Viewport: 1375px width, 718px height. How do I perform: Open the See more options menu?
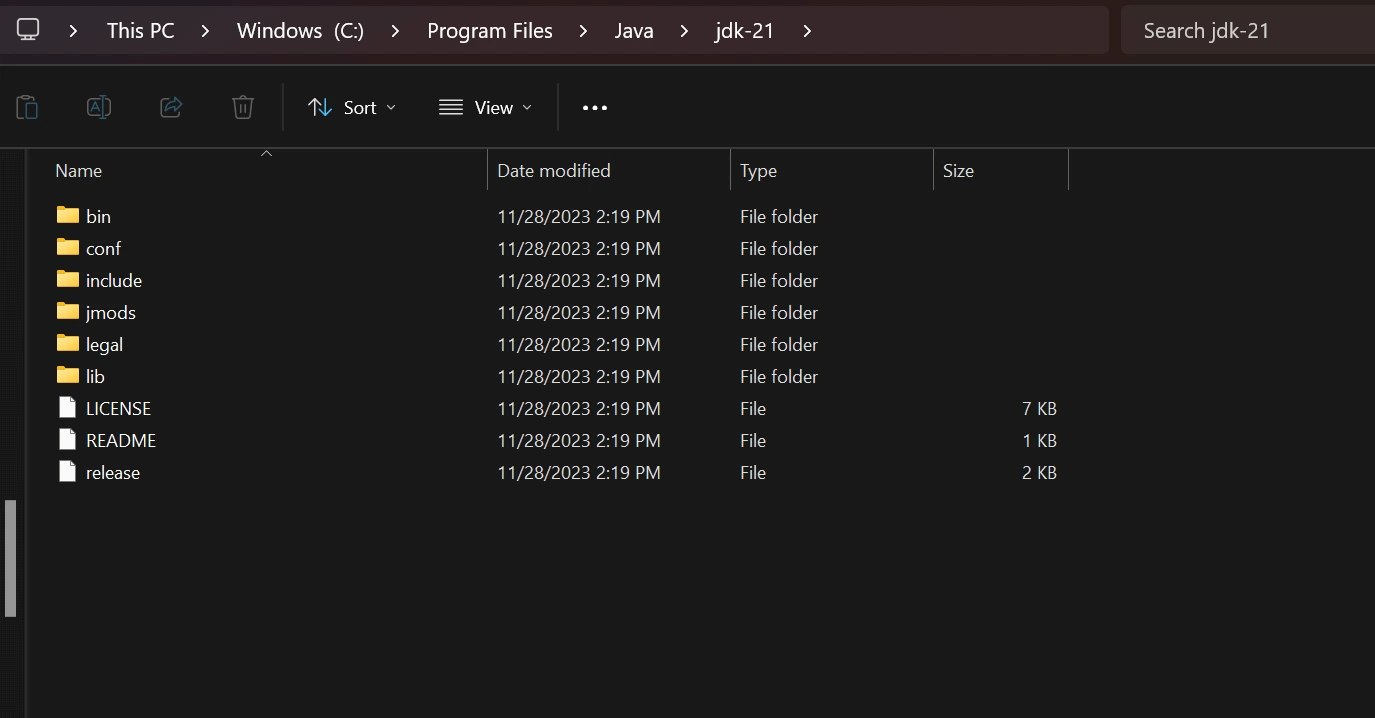[x=594, y=107]
